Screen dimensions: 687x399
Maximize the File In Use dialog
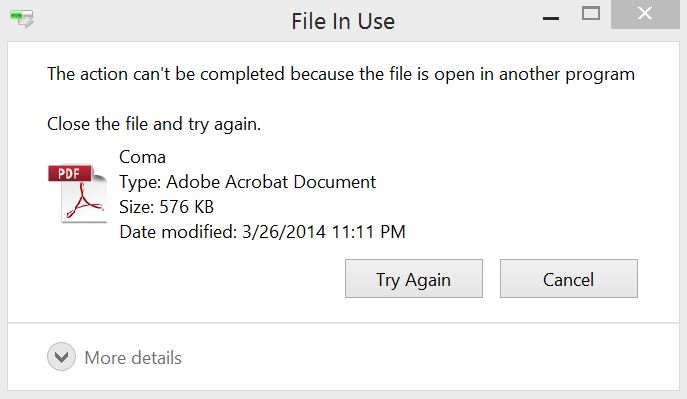[591, 14]
